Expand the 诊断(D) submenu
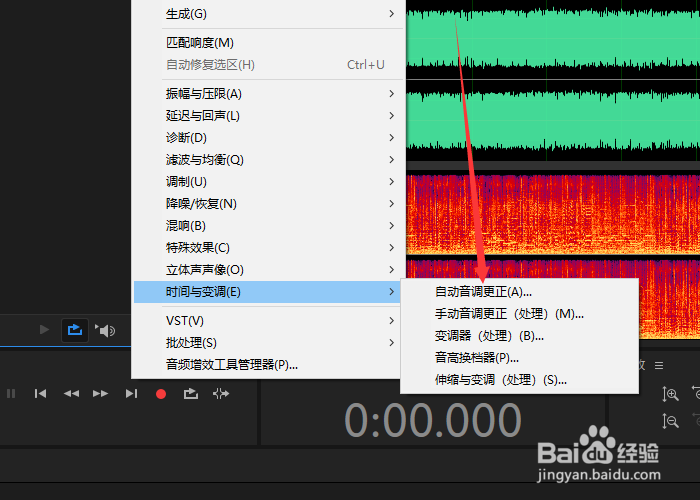The width and height of the screenshot is (700, 500). click(268, 138)
